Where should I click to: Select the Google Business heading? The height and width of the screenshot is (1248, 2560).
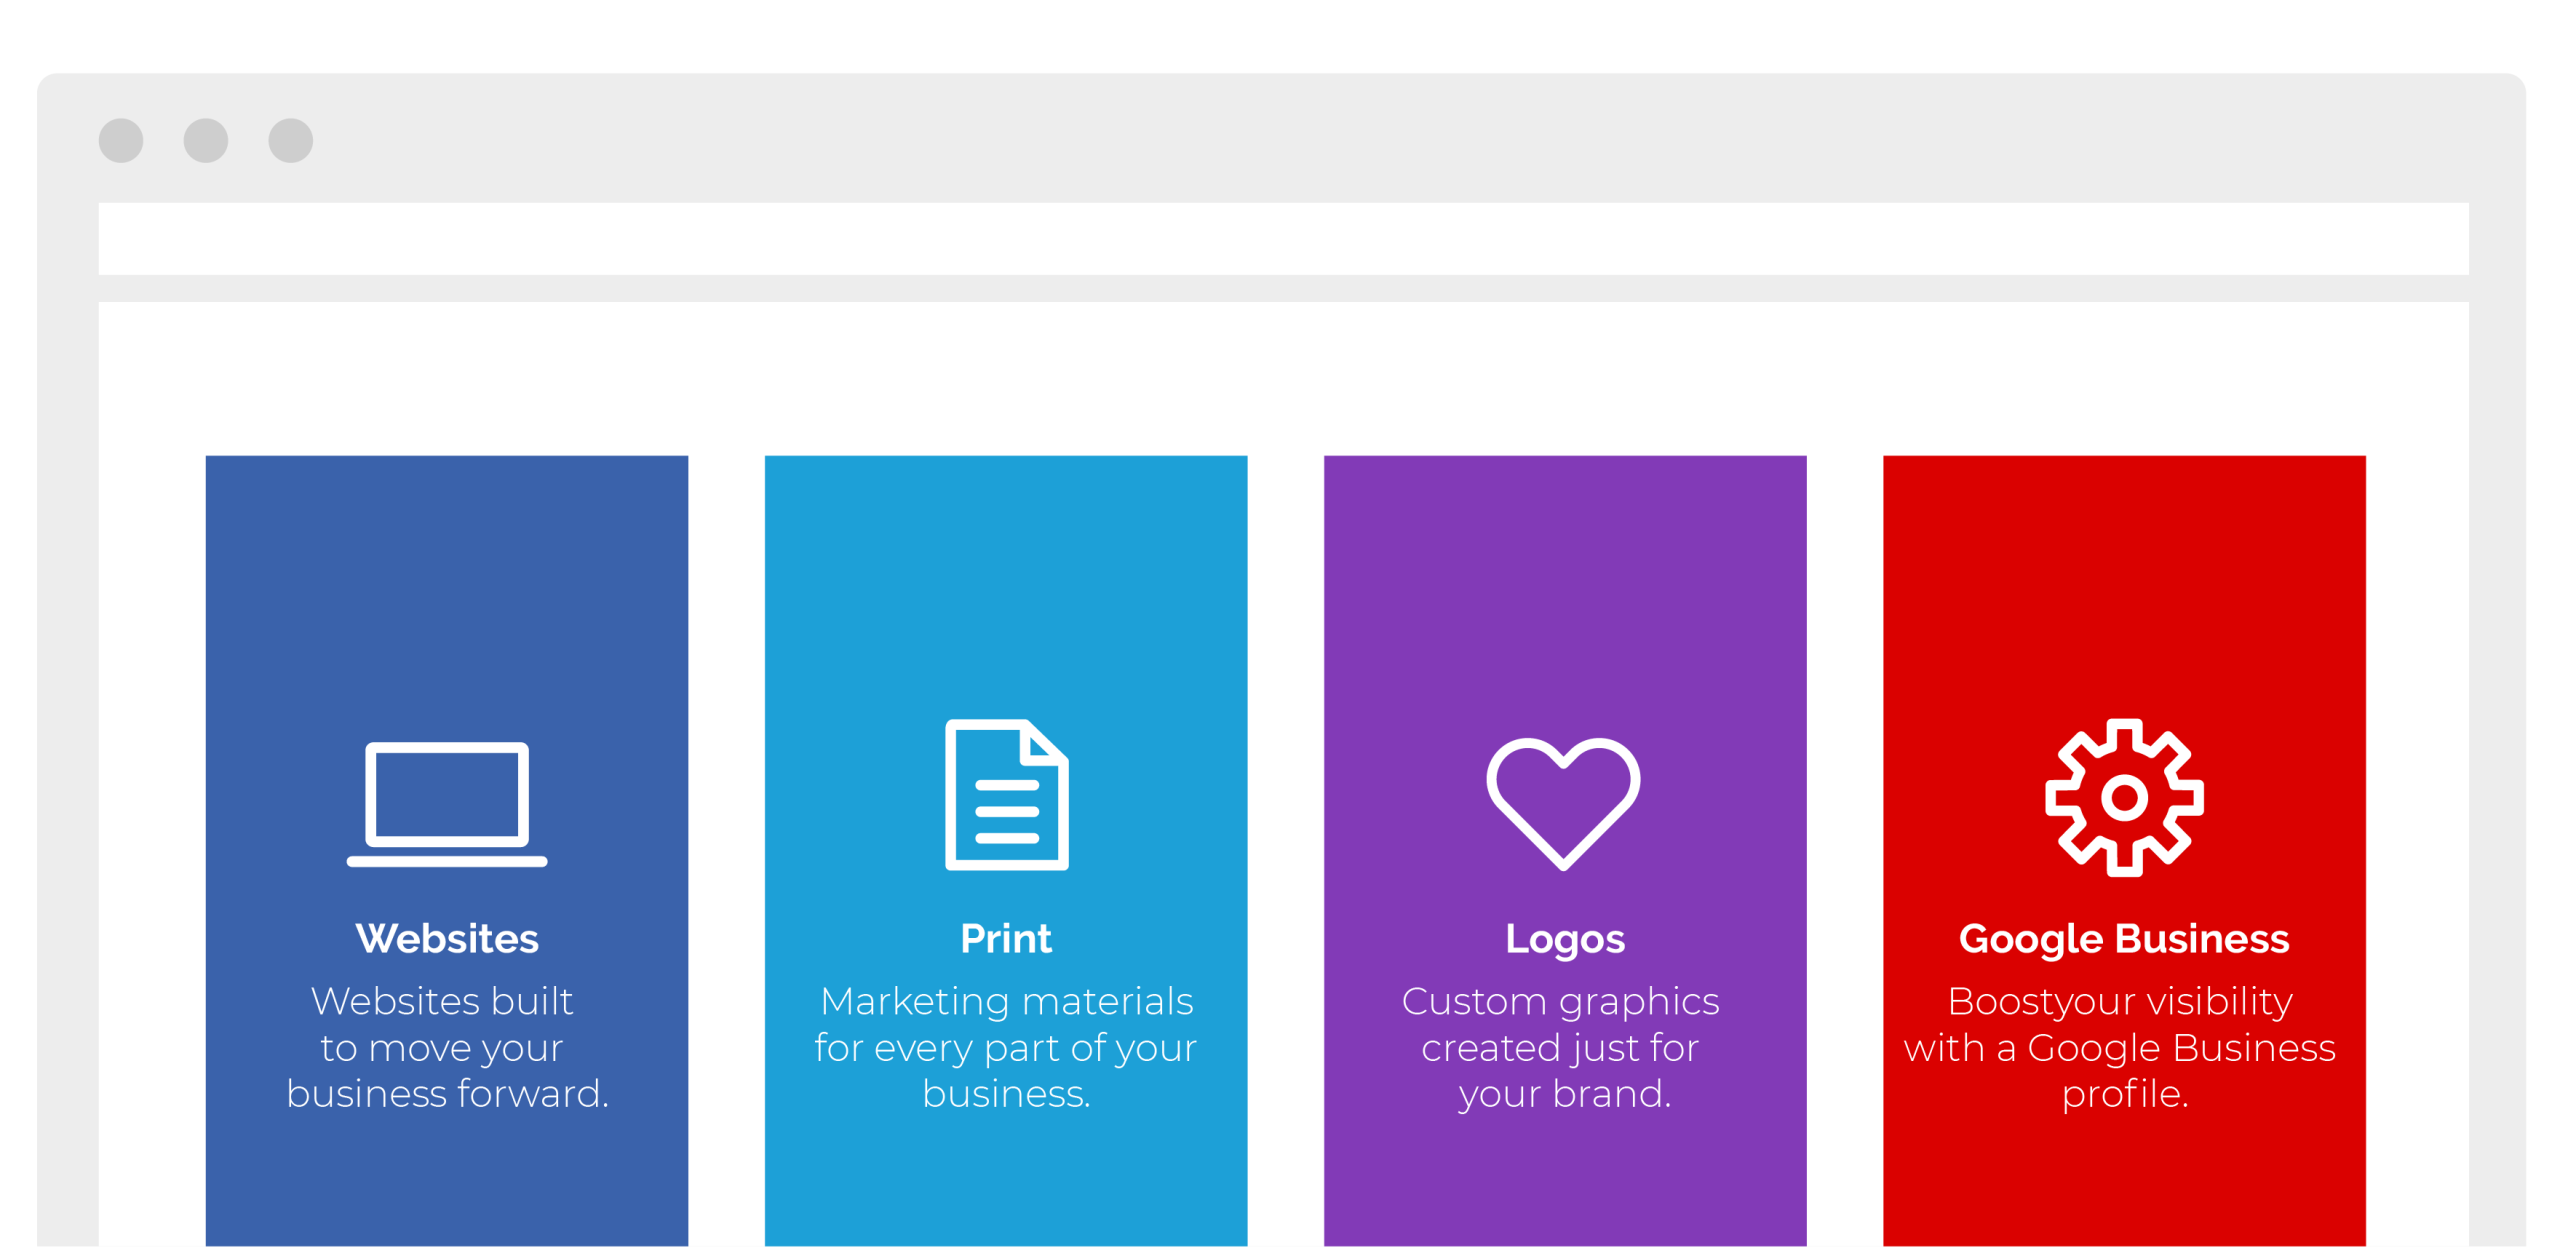(x=2124, y=939)
